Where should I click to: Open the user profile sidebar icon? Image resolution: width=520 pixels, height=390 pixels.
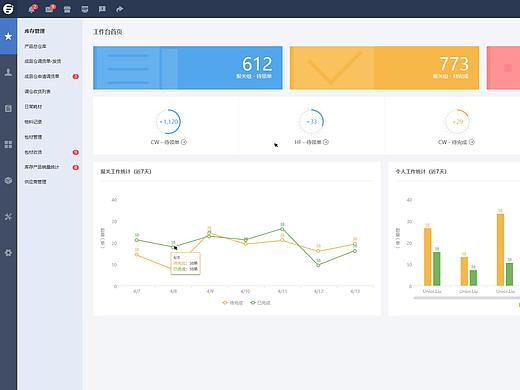8,72
